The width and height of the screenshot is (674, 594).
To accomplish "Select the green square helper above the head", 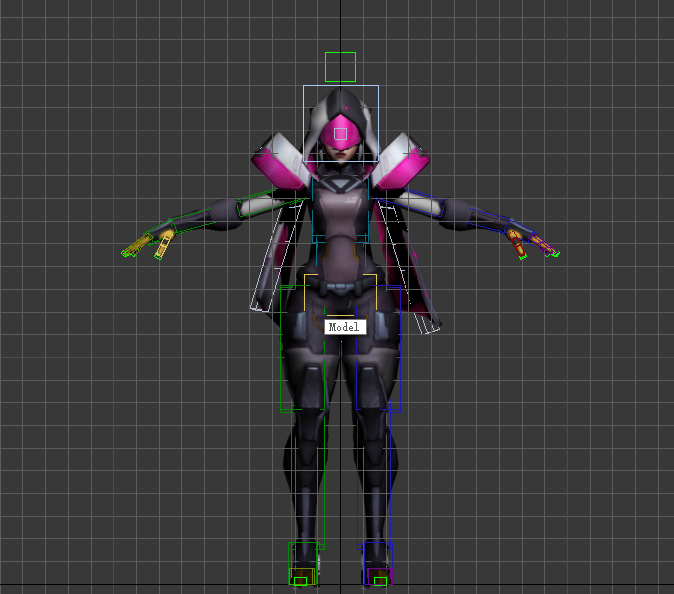I will click(340, 66).
